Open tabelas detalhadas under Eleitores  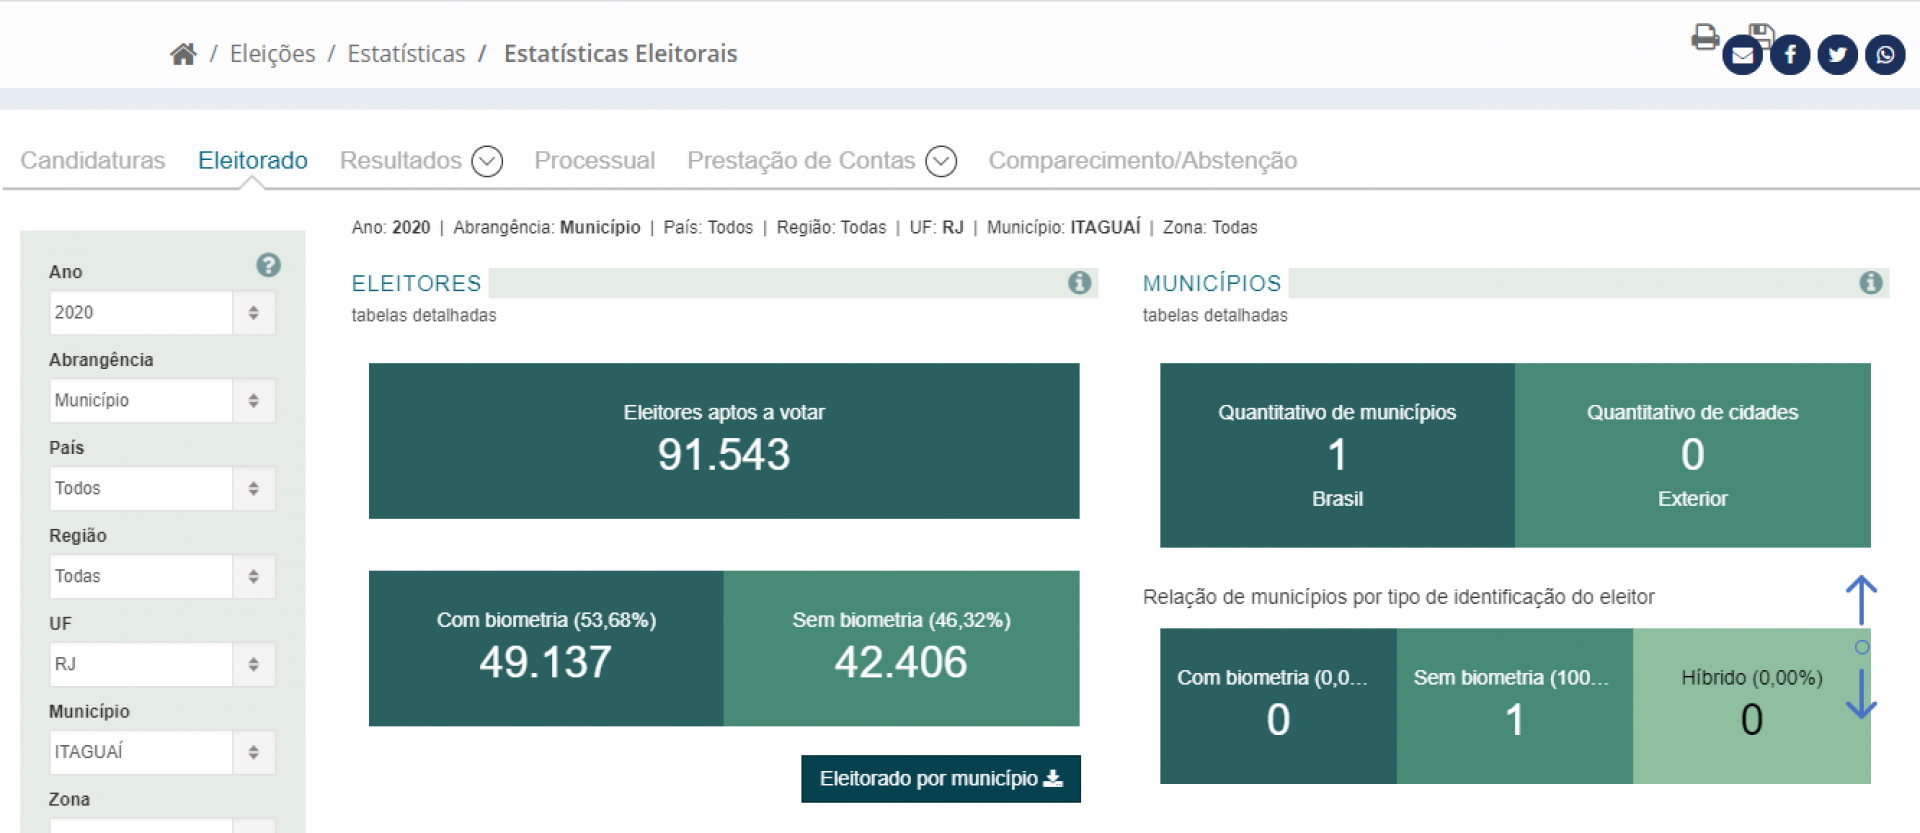424,316
